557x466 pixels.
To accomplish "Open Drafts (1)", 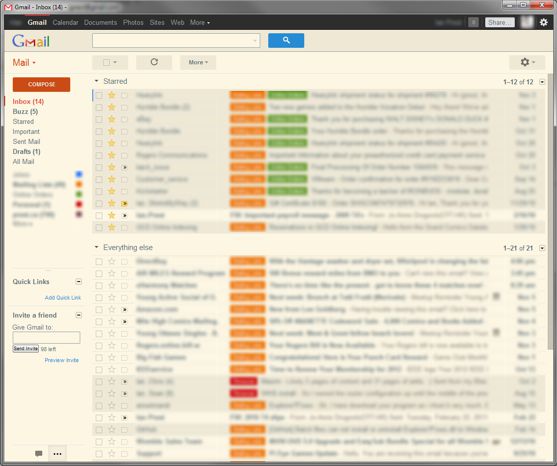I will (26, 151).
